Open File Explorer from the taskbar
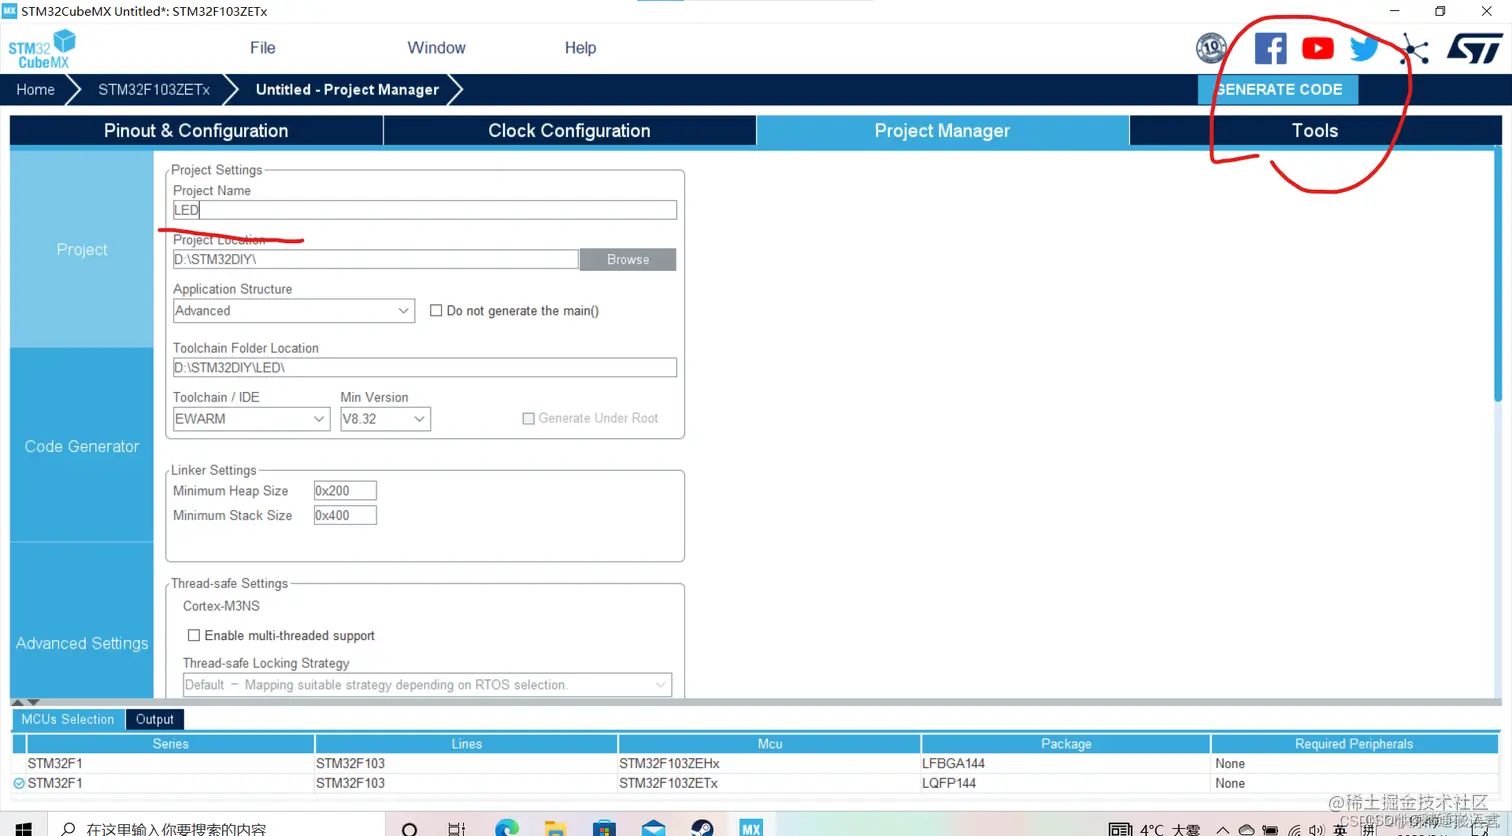1512x836 pixels. [556, 828]
